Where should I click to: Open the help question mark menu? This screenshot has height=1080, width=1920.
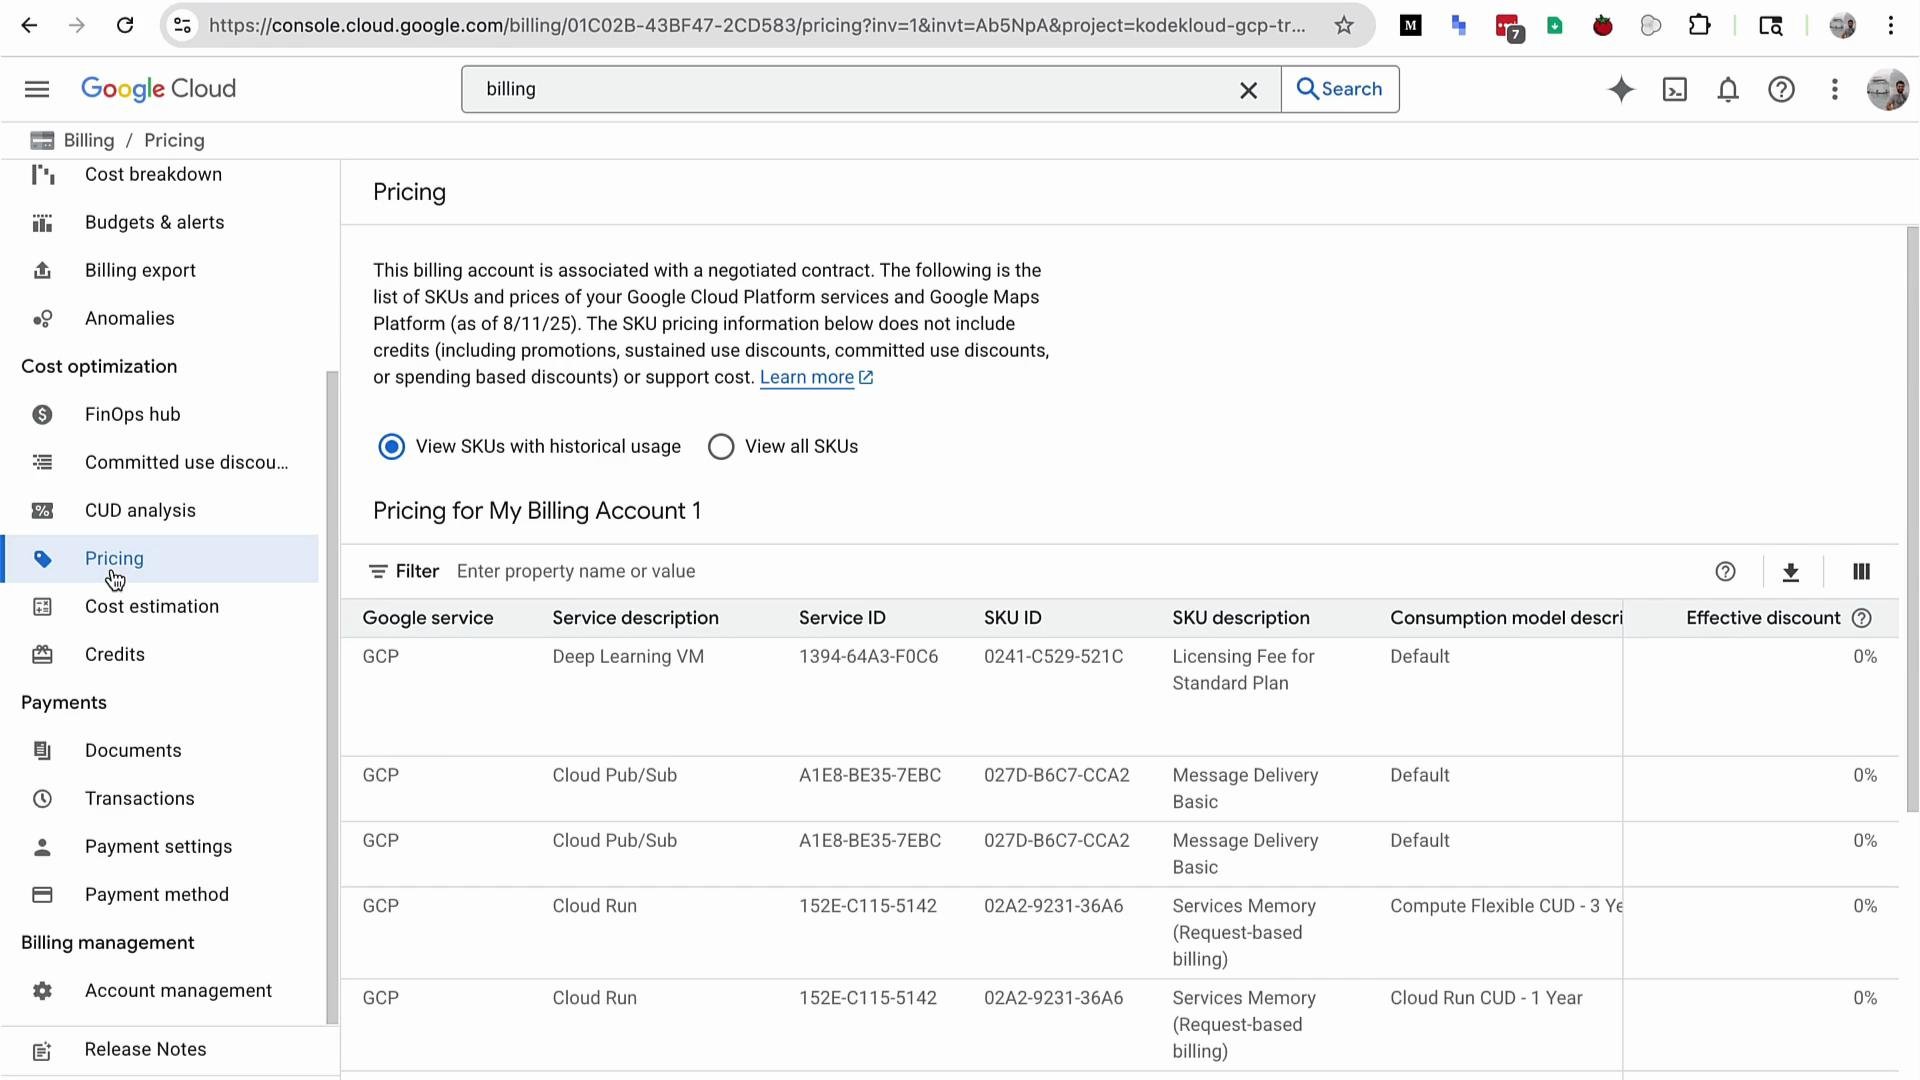pos(1781,89)
